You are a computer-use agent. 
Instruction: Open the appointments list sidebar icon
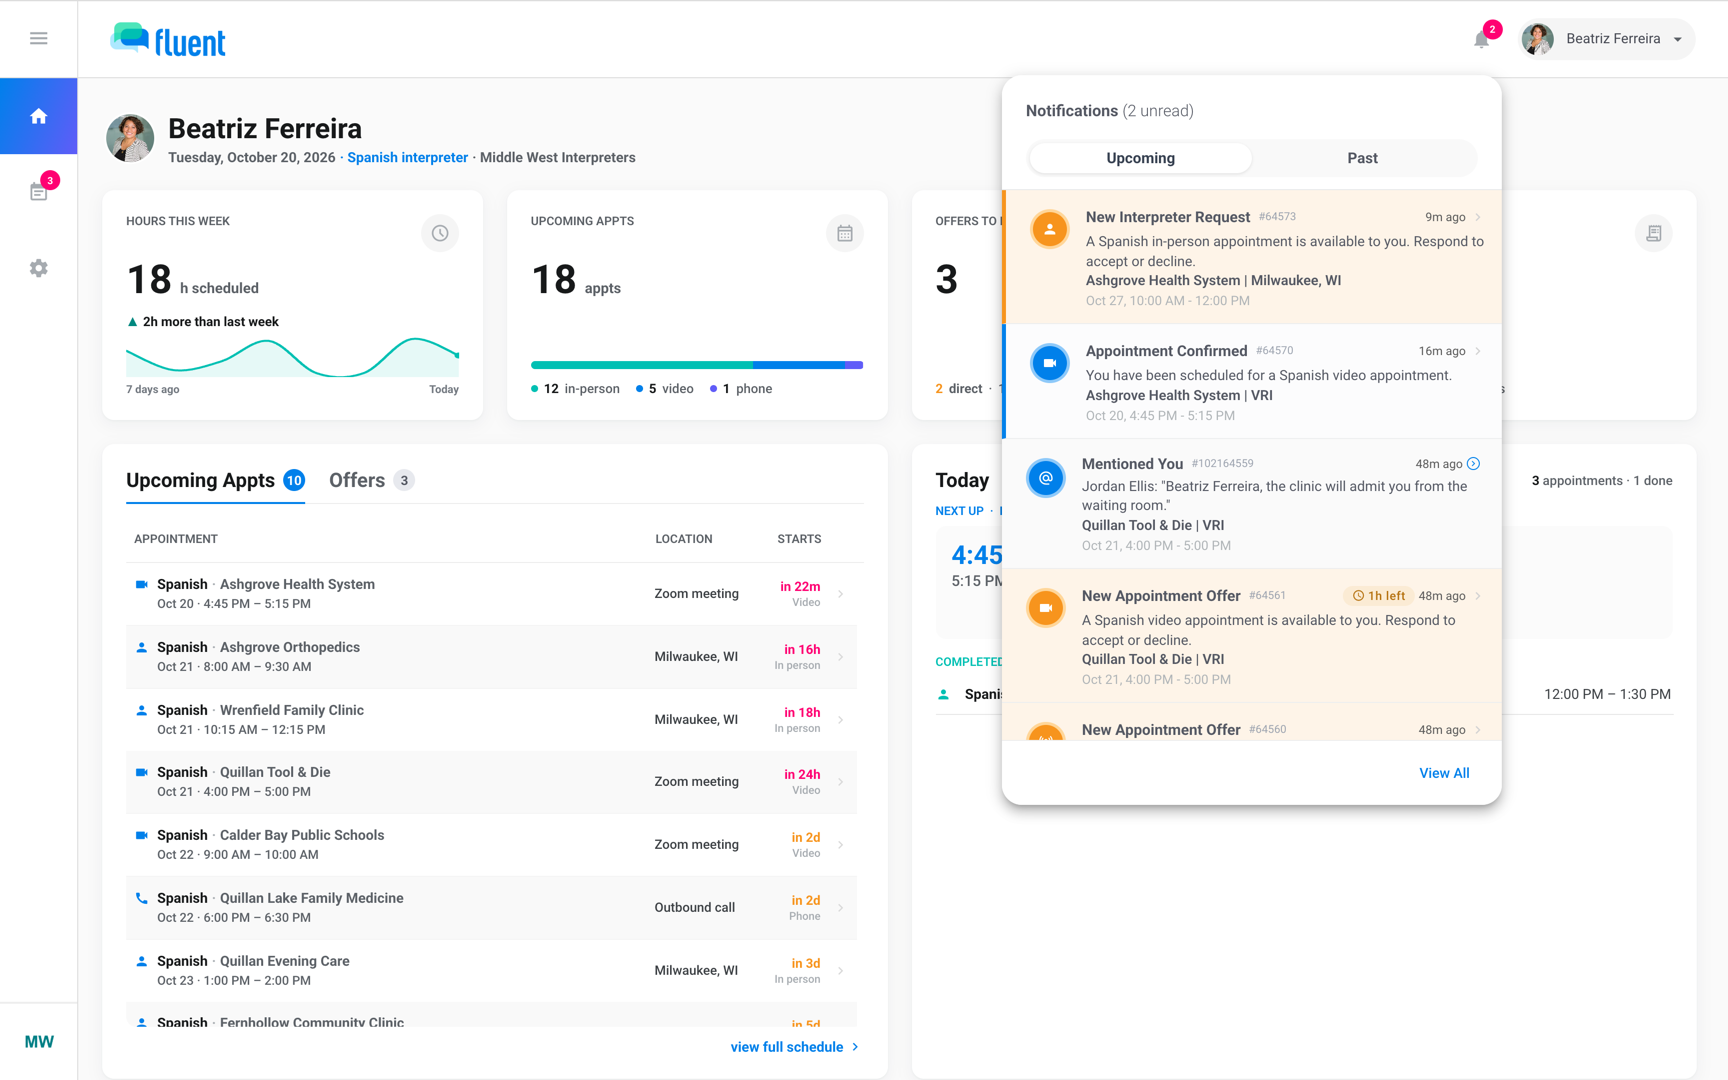tap(39, 192)
